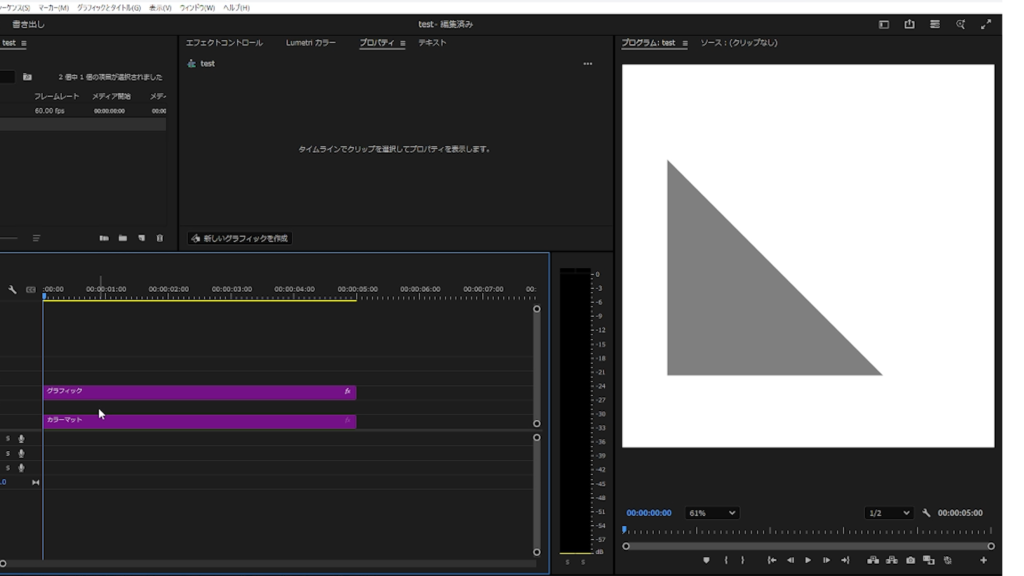
Task: Switch to the テキスト tab
Action: (x=432, y=42)
